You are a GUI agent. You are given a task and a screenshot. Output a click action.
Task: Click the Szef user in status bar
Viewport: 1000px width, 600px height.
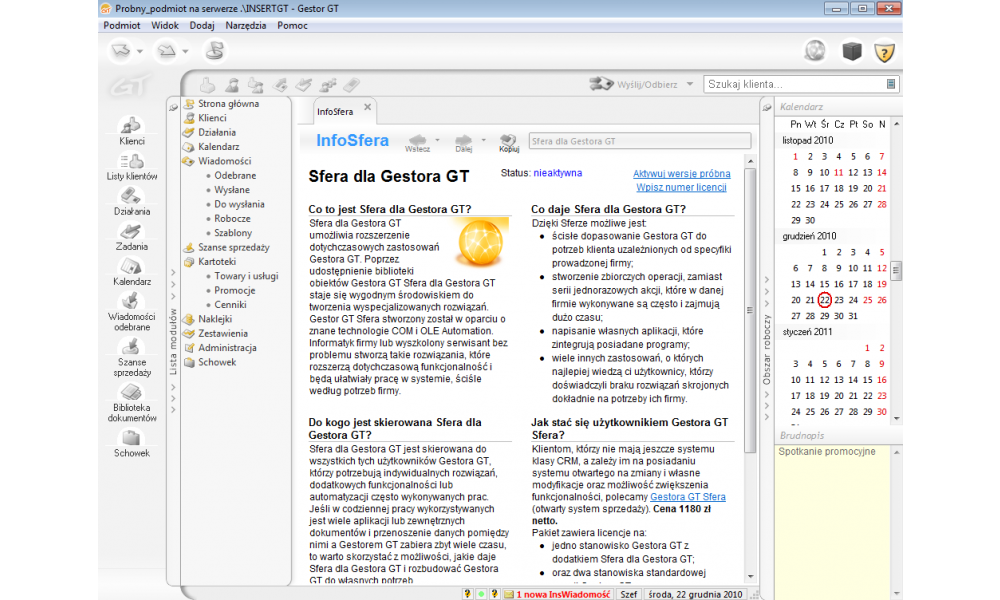click(x=628, y=594)
